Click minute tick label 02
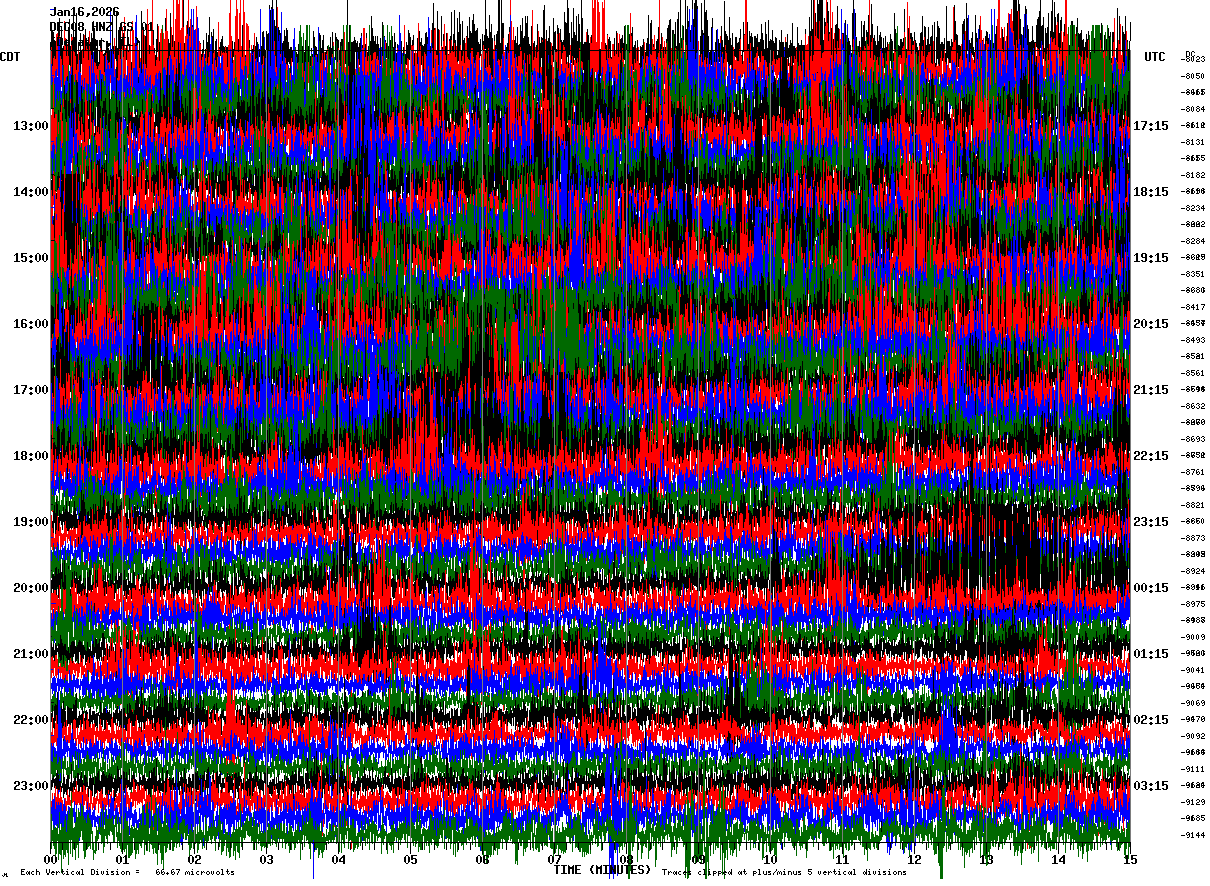The image size is (1210, 886). (x=195, y=859)
